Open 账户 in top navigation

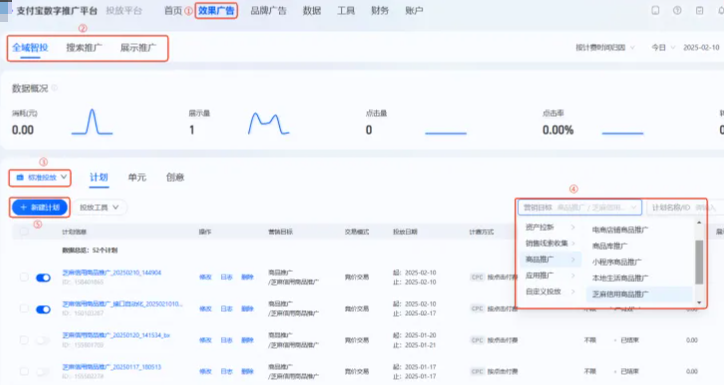(414, 11)
